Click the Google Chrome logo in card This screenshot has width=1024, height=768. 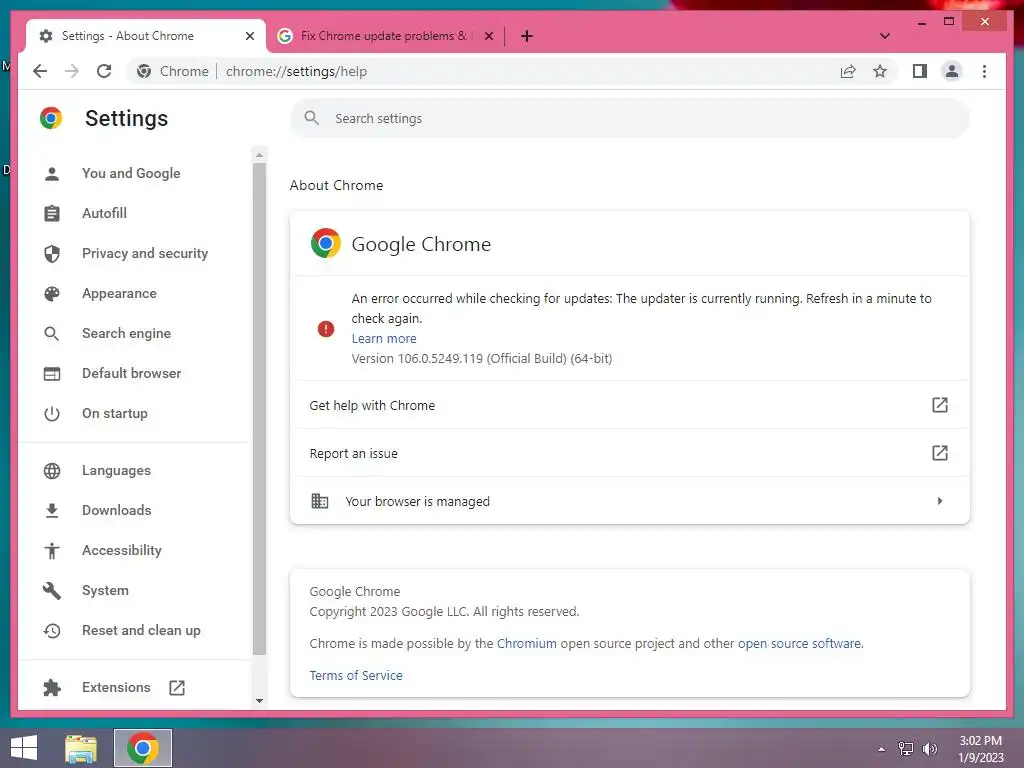coord(326,244)
